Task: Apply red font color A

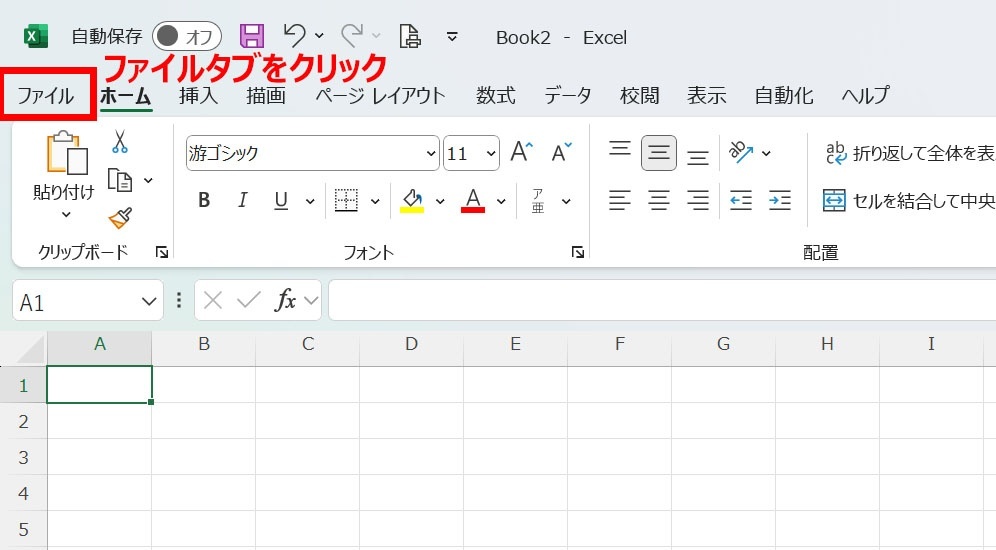Action: (473, 201)
